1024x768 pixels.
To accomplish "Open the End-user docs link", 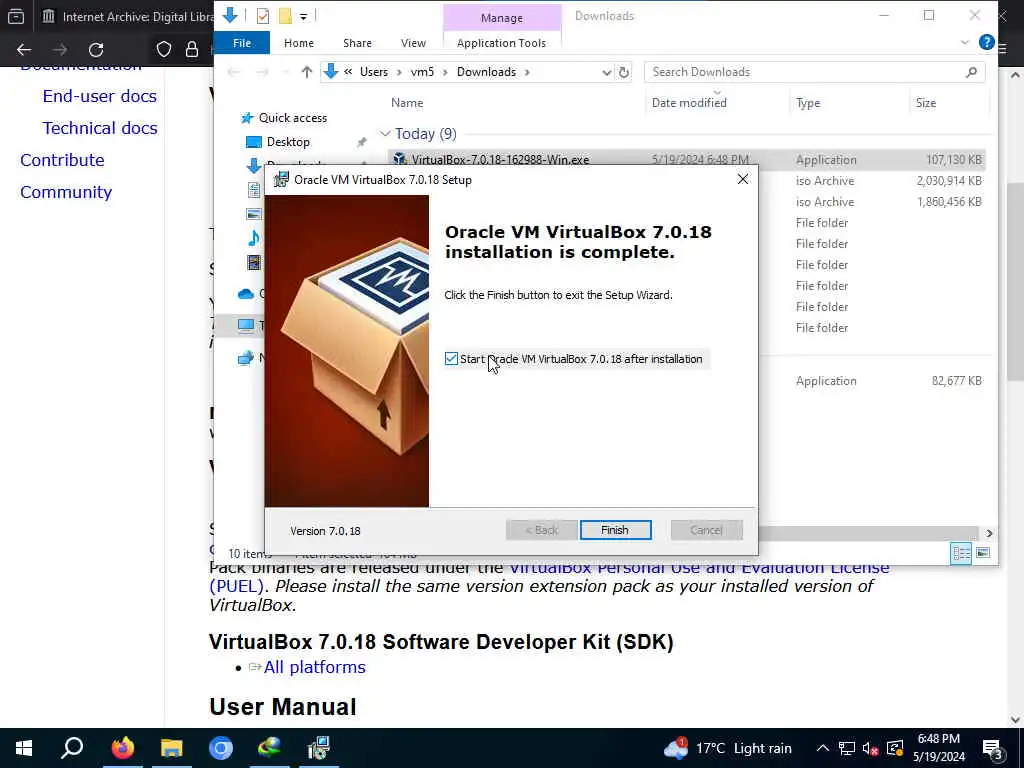I will (x=100, y=96).
